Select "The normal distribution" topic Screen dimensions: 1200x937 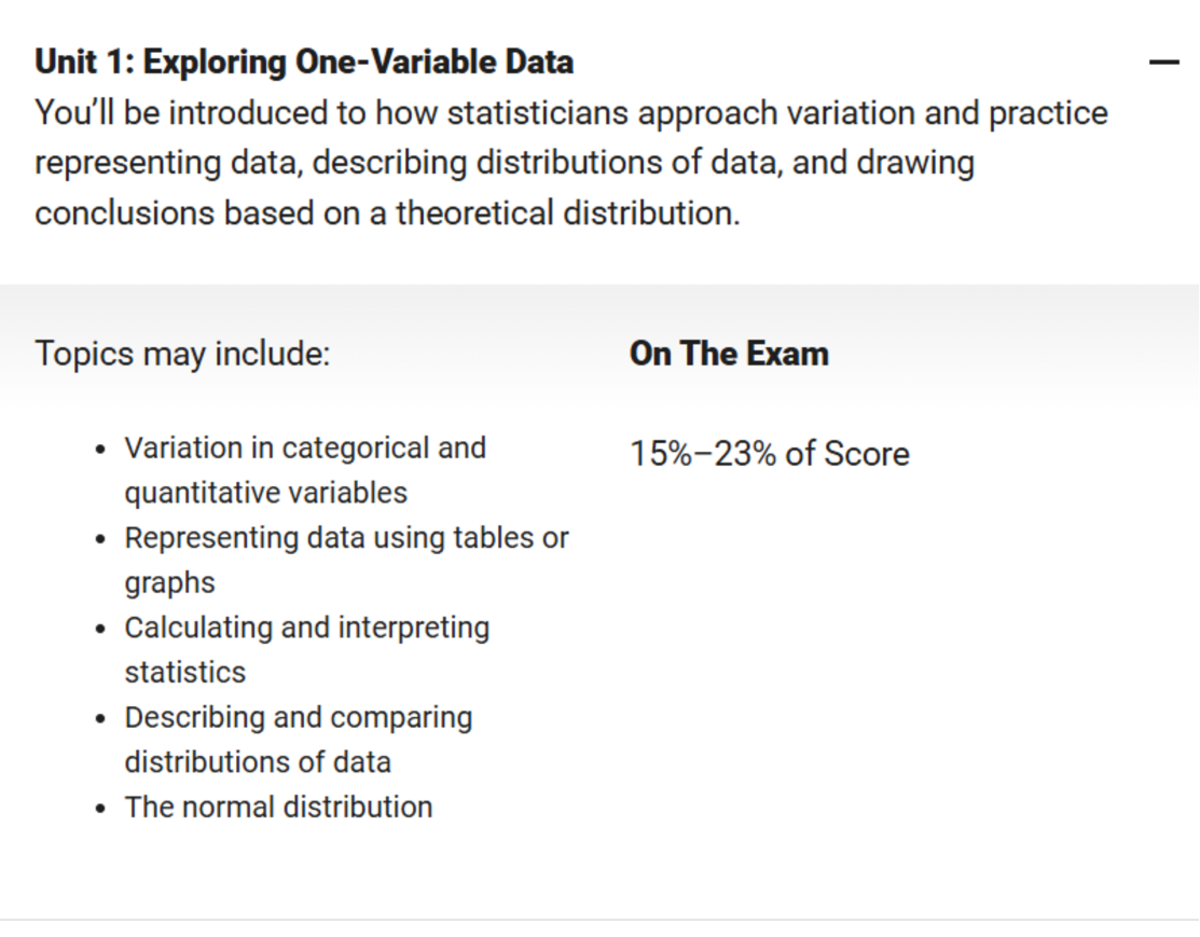[x=278, y=807]
